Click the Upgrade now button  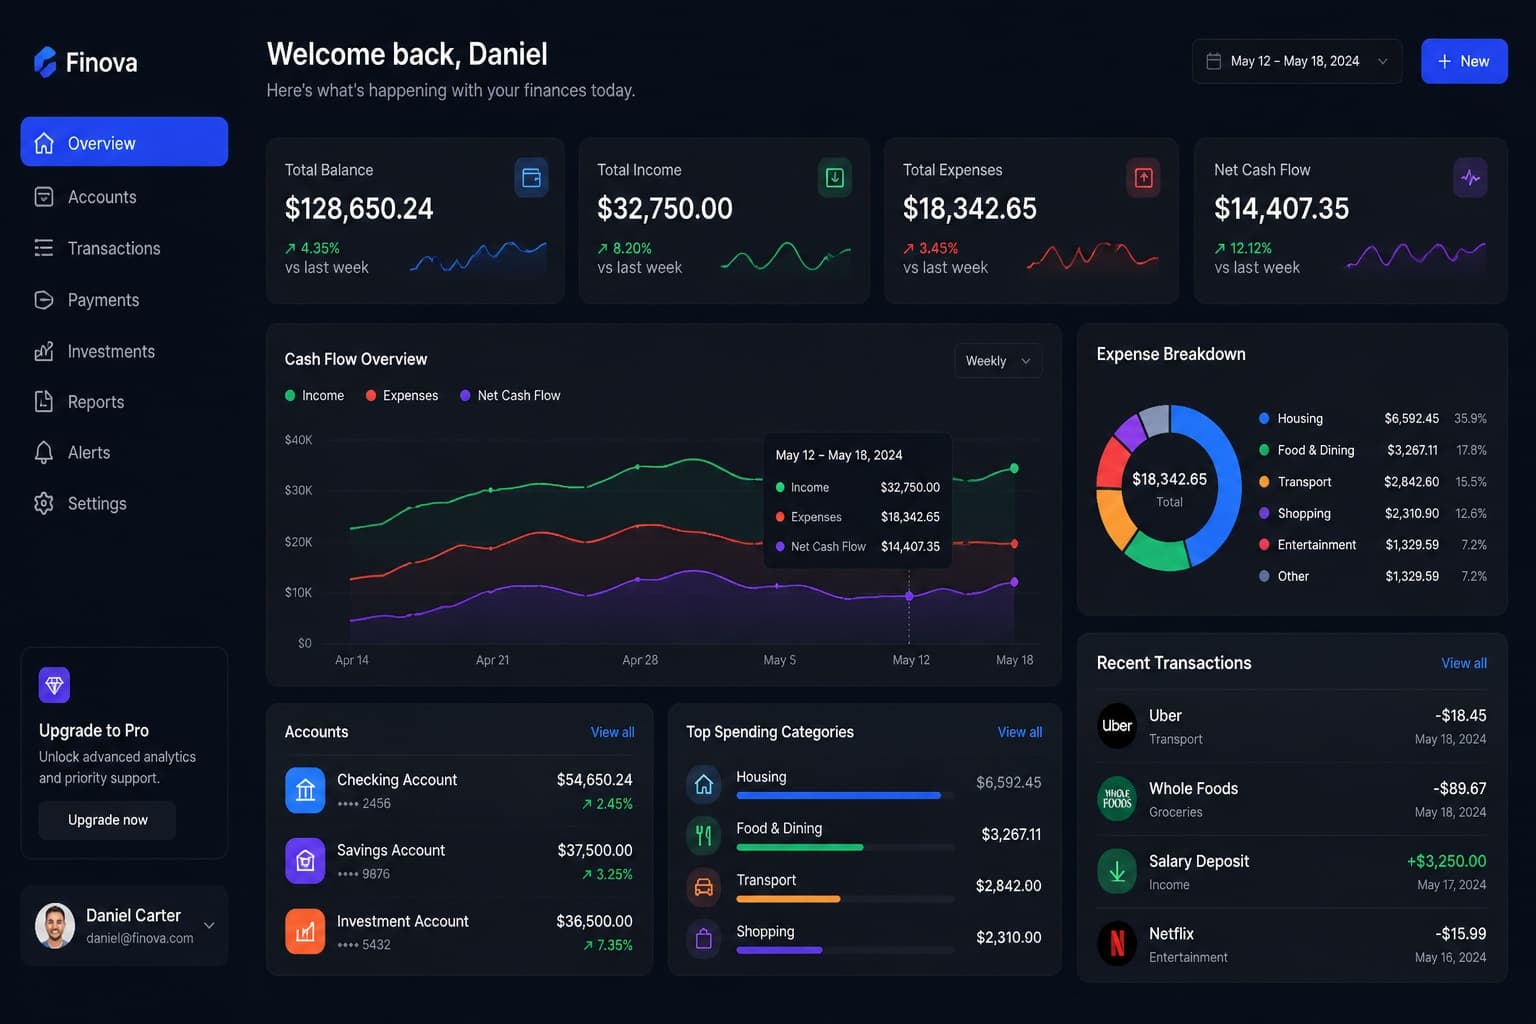click(x=107, y=820)
